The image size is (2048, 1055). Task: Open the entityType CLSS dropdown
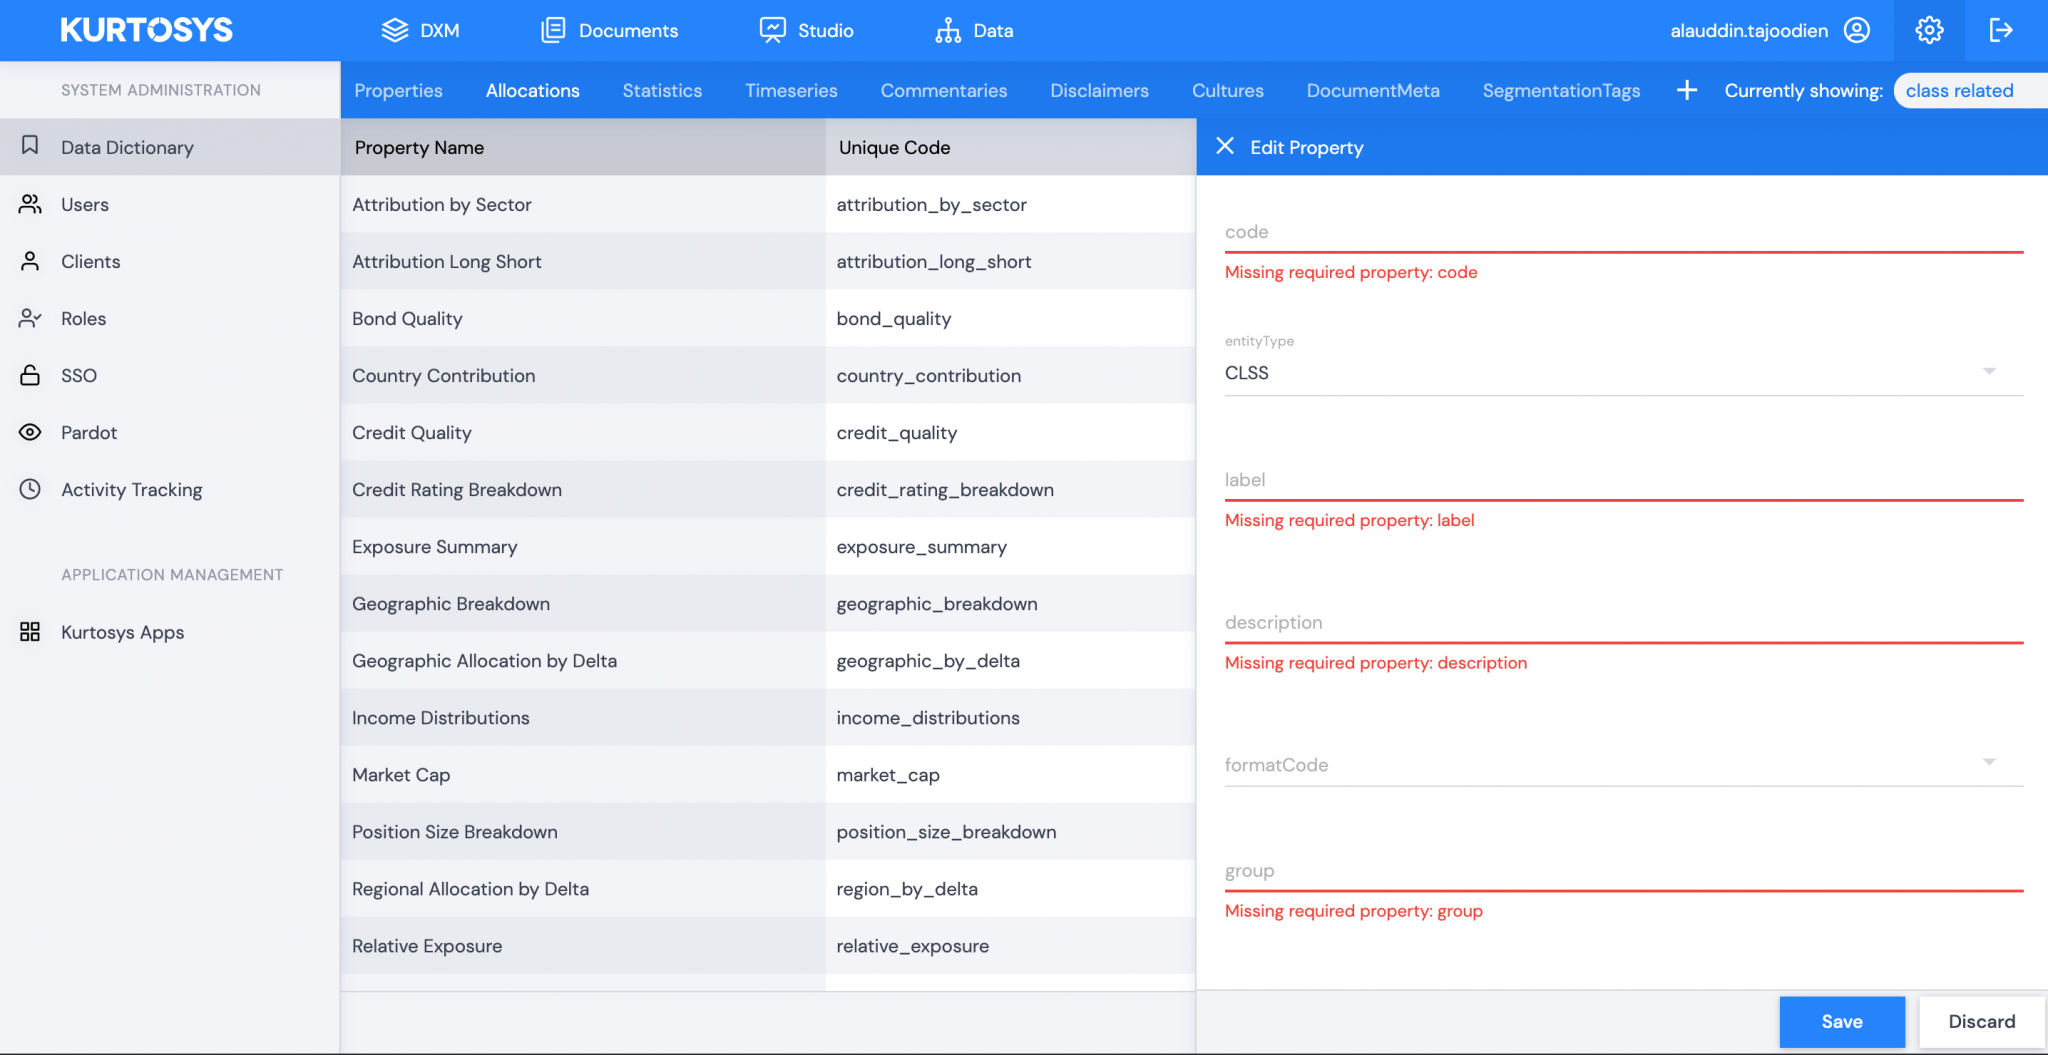(1989, 371)
